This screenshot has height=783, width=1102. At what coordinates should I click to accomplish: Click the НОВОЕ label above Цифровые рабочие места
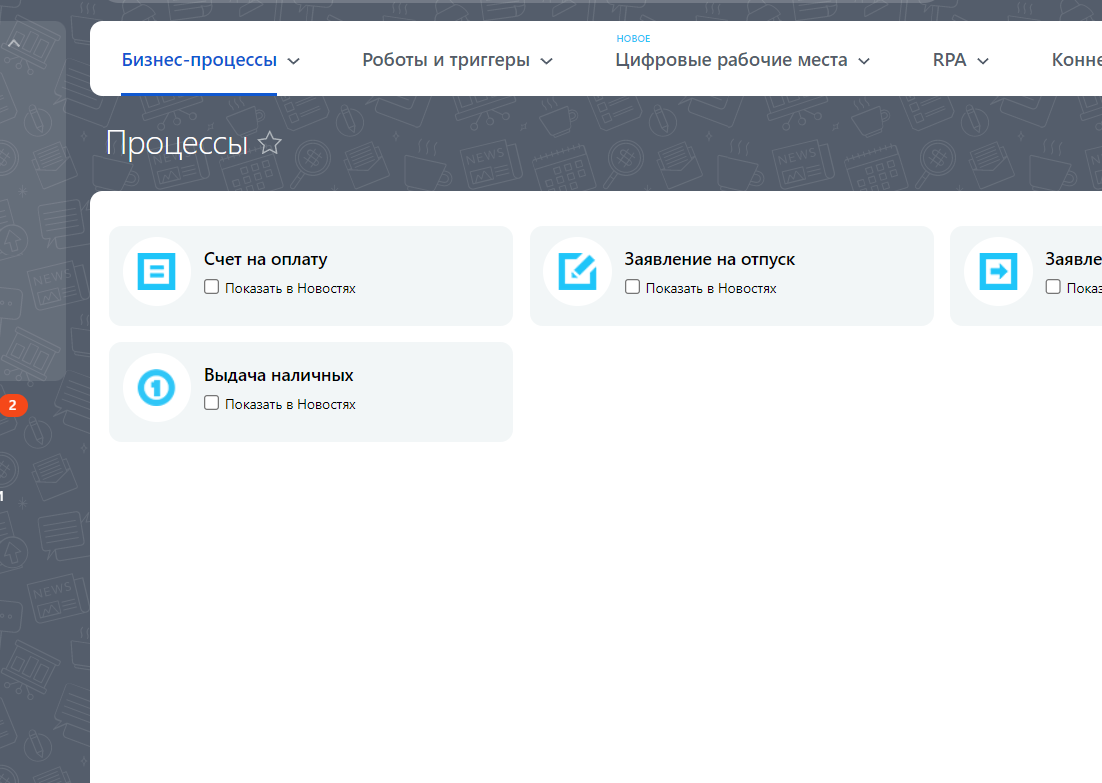tap(633, 39)
